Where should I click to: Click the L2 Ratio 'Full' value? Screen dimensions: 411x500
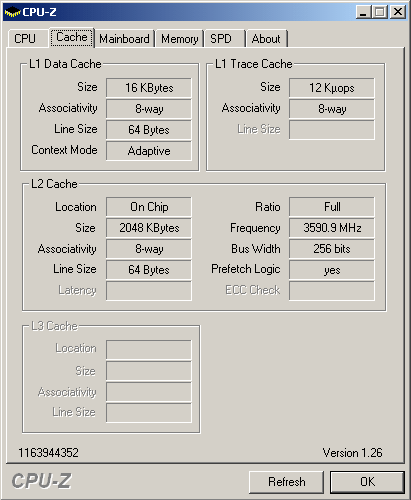tap(332, 207)
